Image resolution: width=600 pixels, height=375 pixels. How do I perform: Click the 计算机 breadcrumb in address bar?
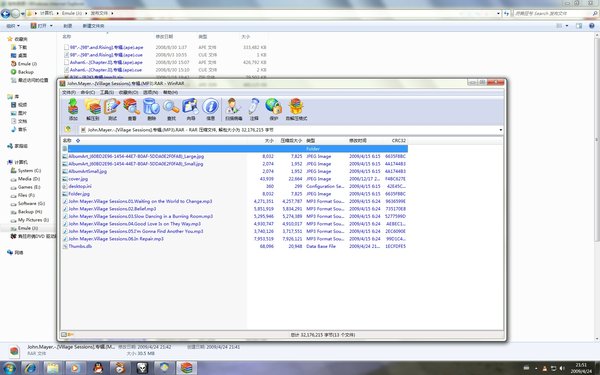[x=47, y=13]
